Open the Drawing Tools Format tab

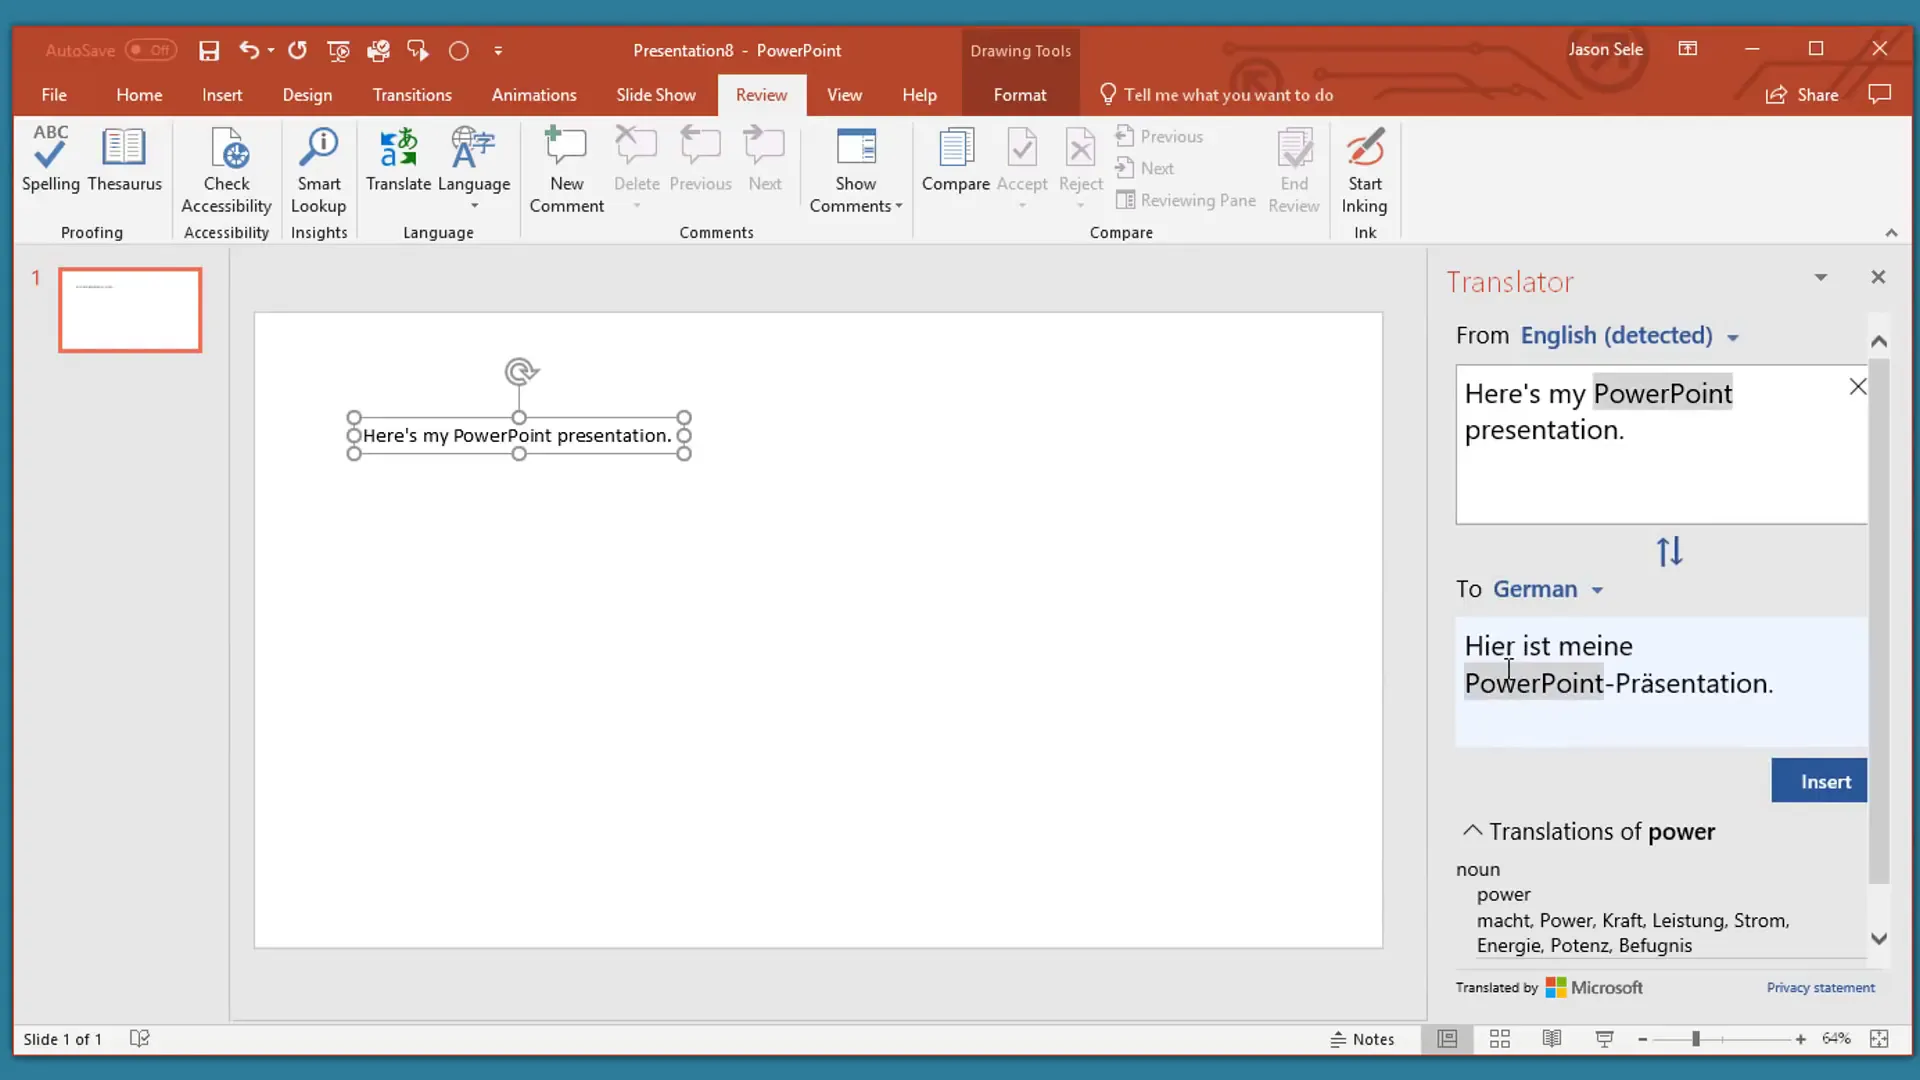click(x=1020, y=95)
